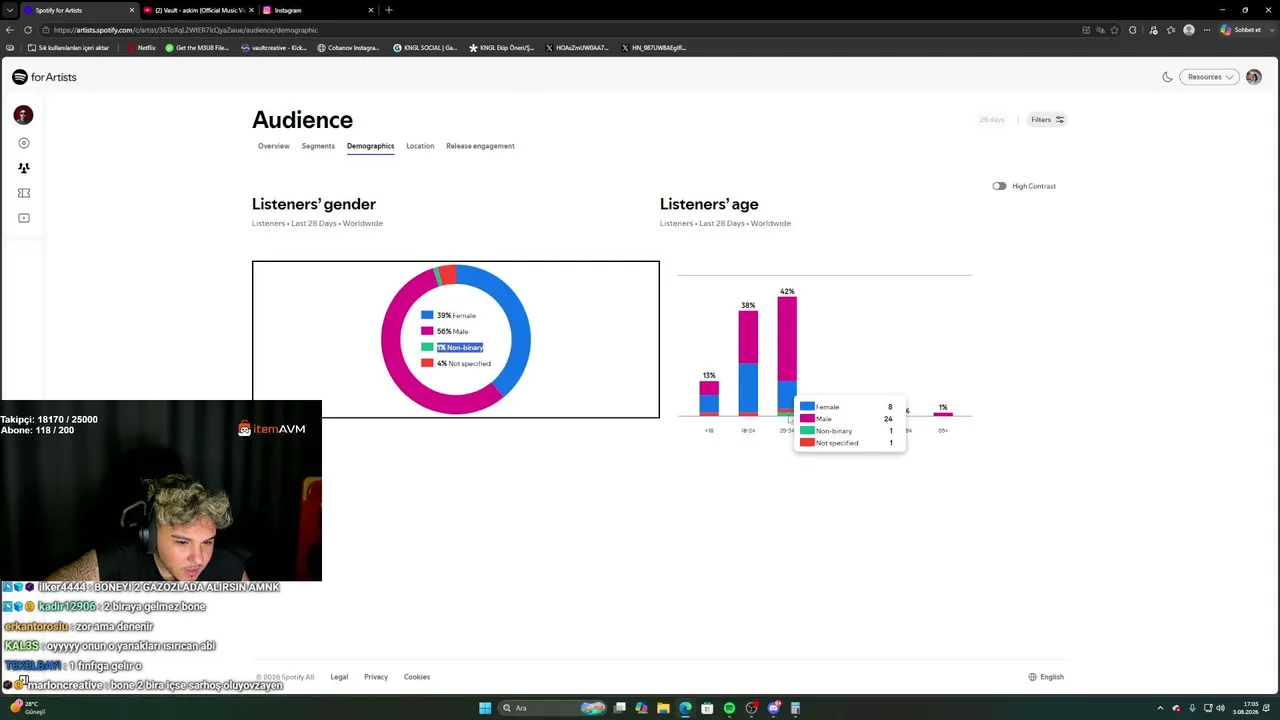Click the red Not specified swatch in gender legend
1280x720 pixels.
click(x=427, y=363)
